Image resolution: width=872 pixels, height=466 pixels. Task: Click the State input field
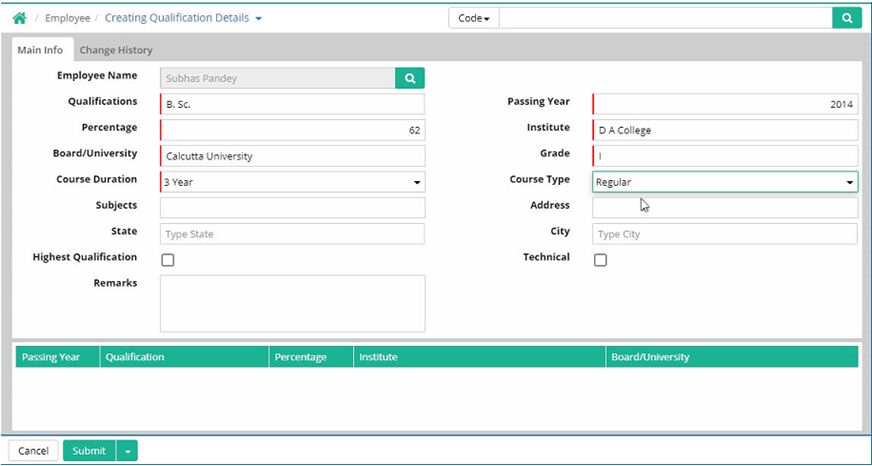click(292, 234)
